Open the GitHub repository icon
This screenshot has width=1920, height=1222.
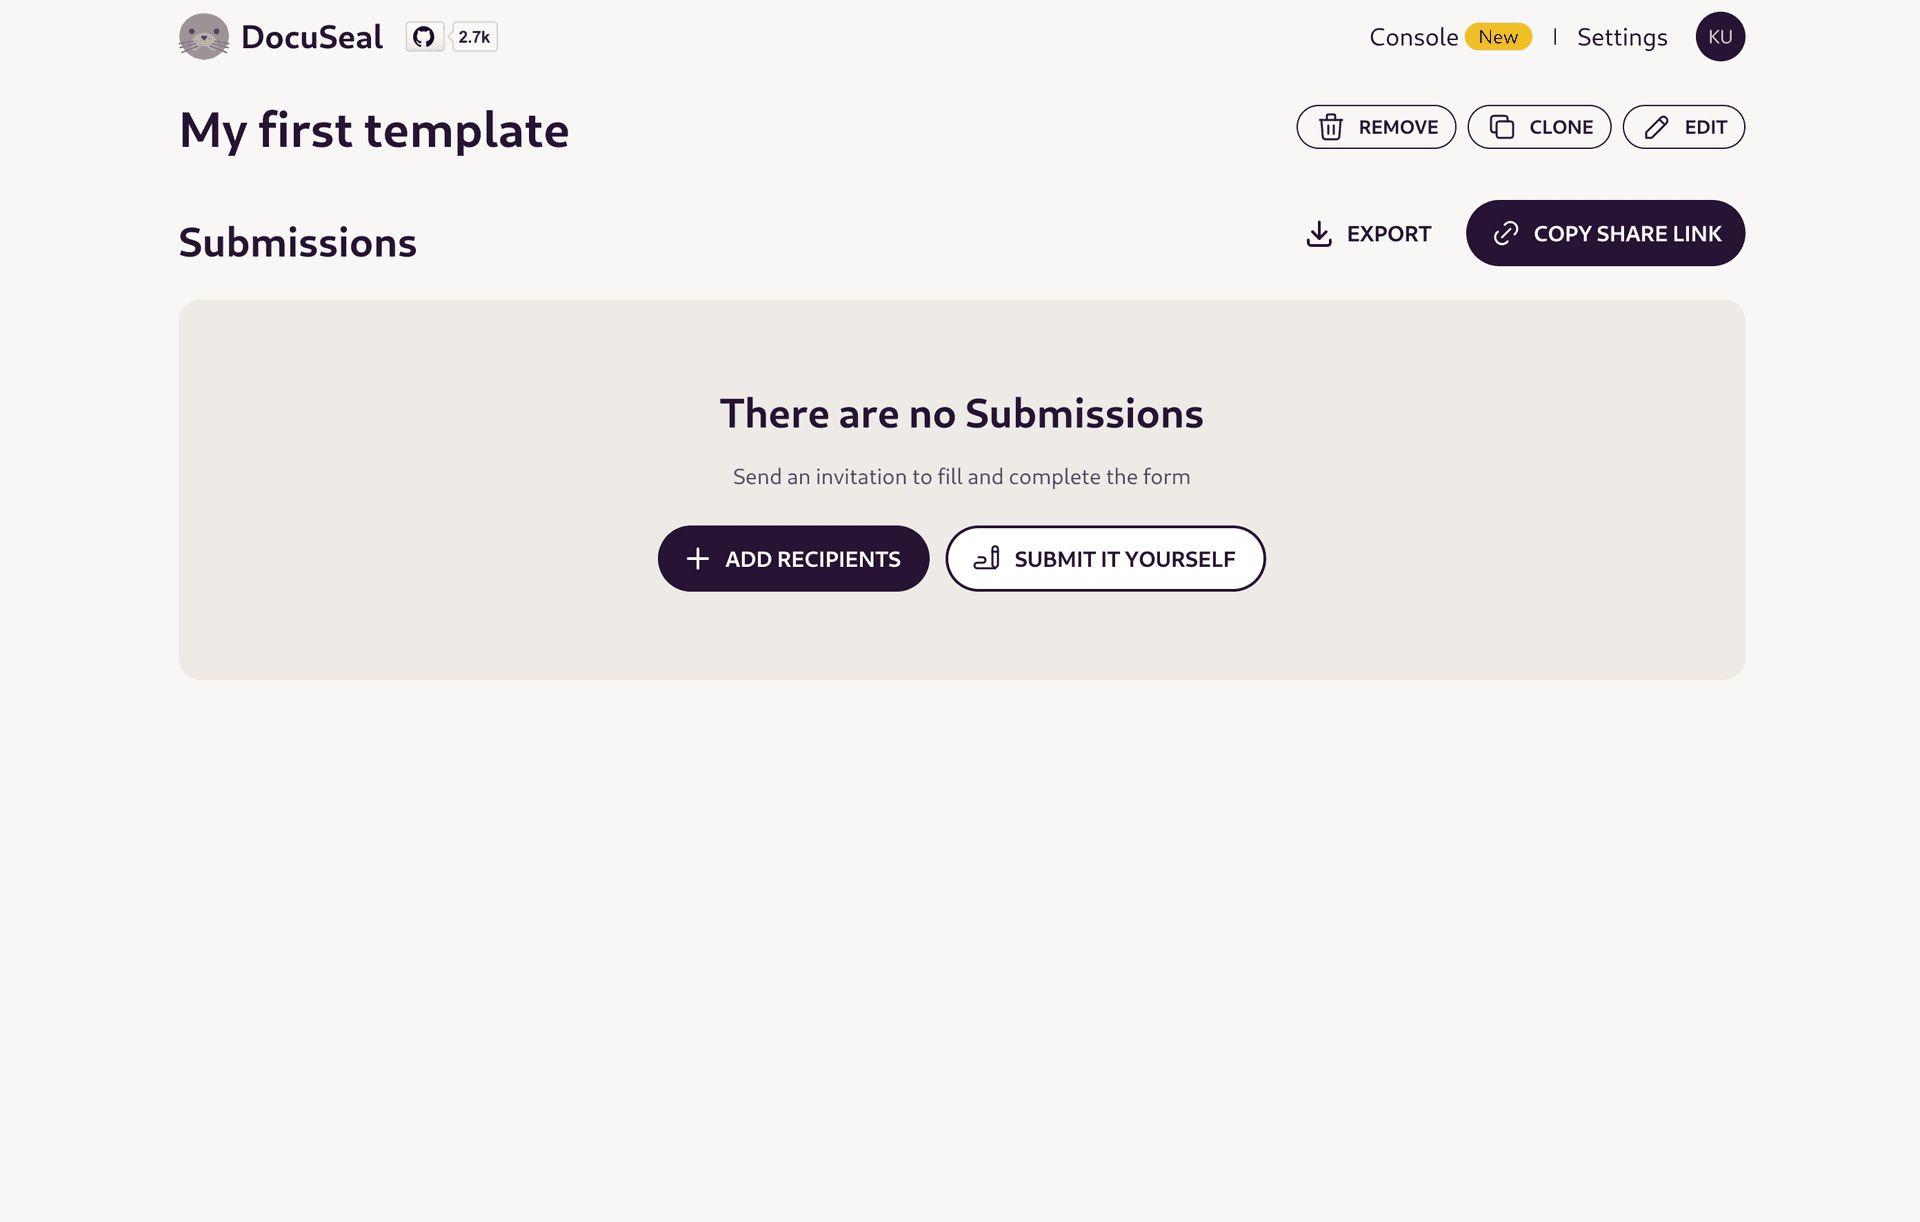424,37
